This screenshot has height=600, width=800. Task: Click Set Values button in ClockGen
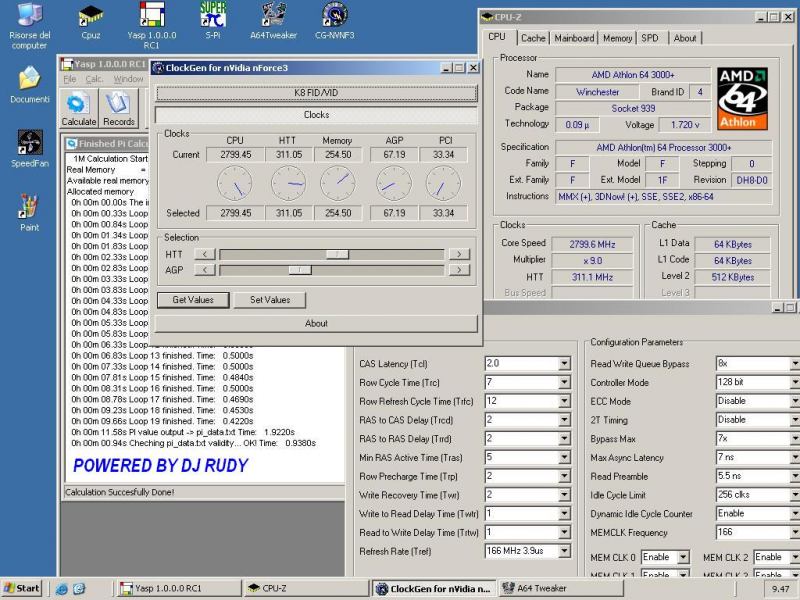270,300
